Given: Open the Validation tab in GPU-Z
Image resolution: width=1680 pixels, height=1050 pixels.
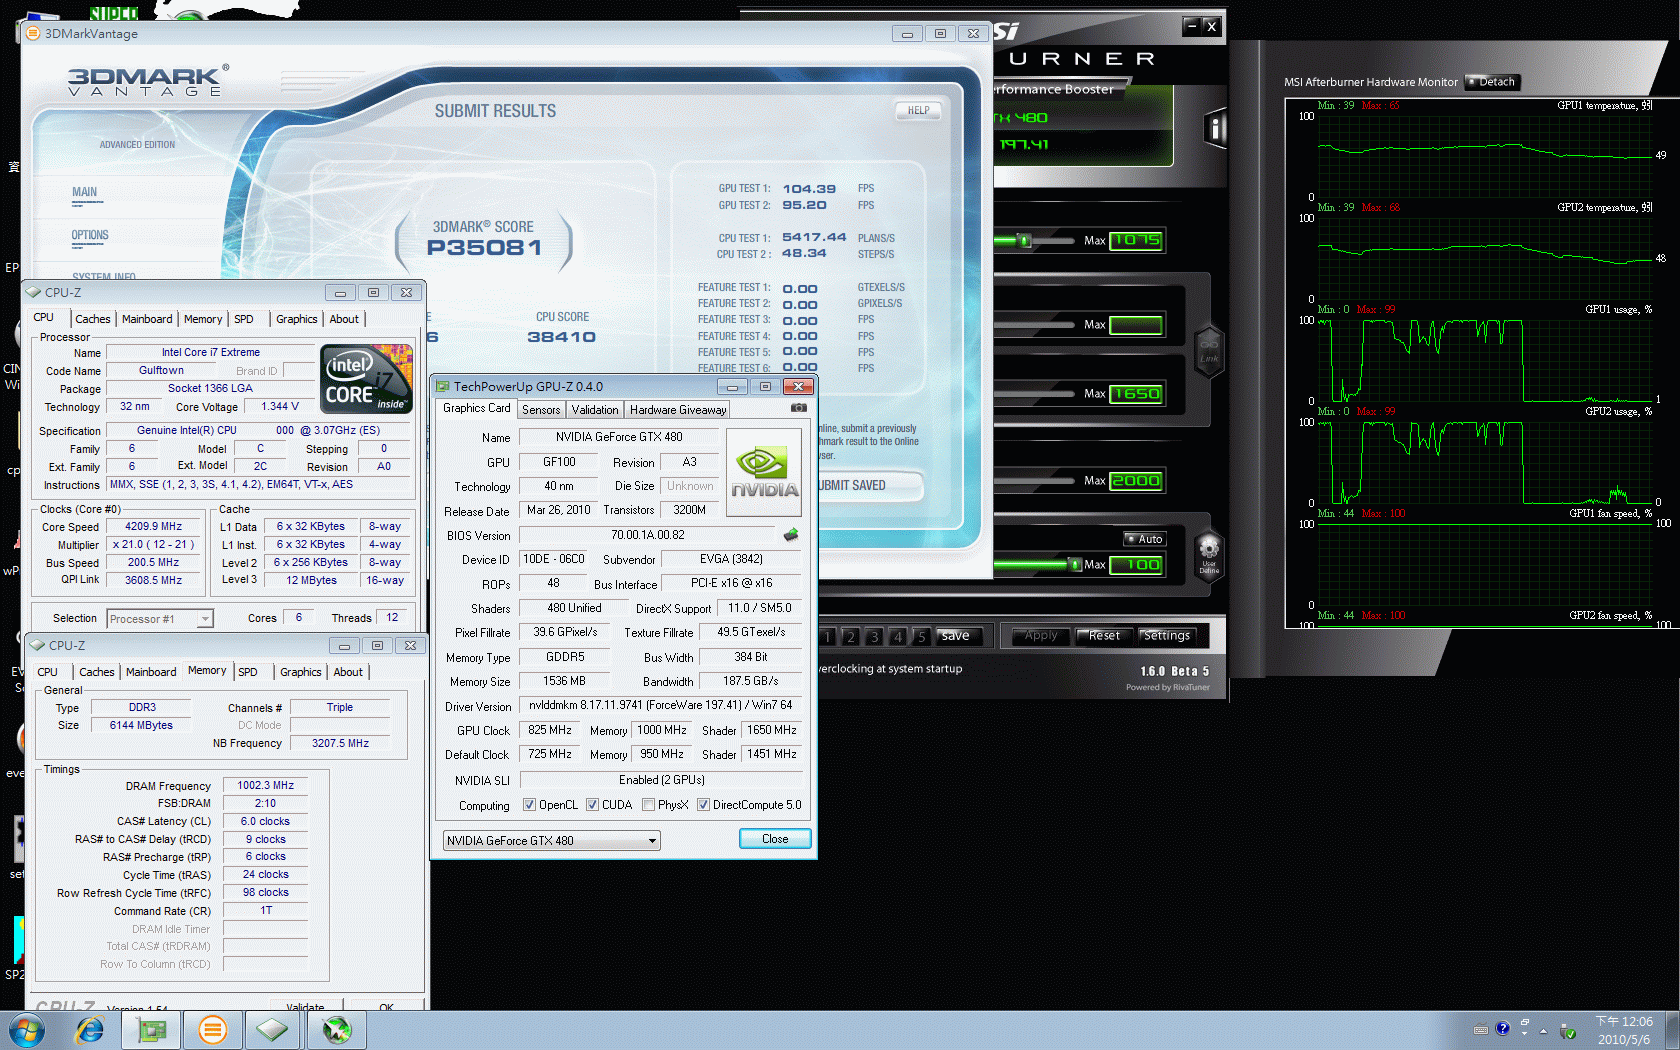Looking at the screenshot, I should 595,410.
